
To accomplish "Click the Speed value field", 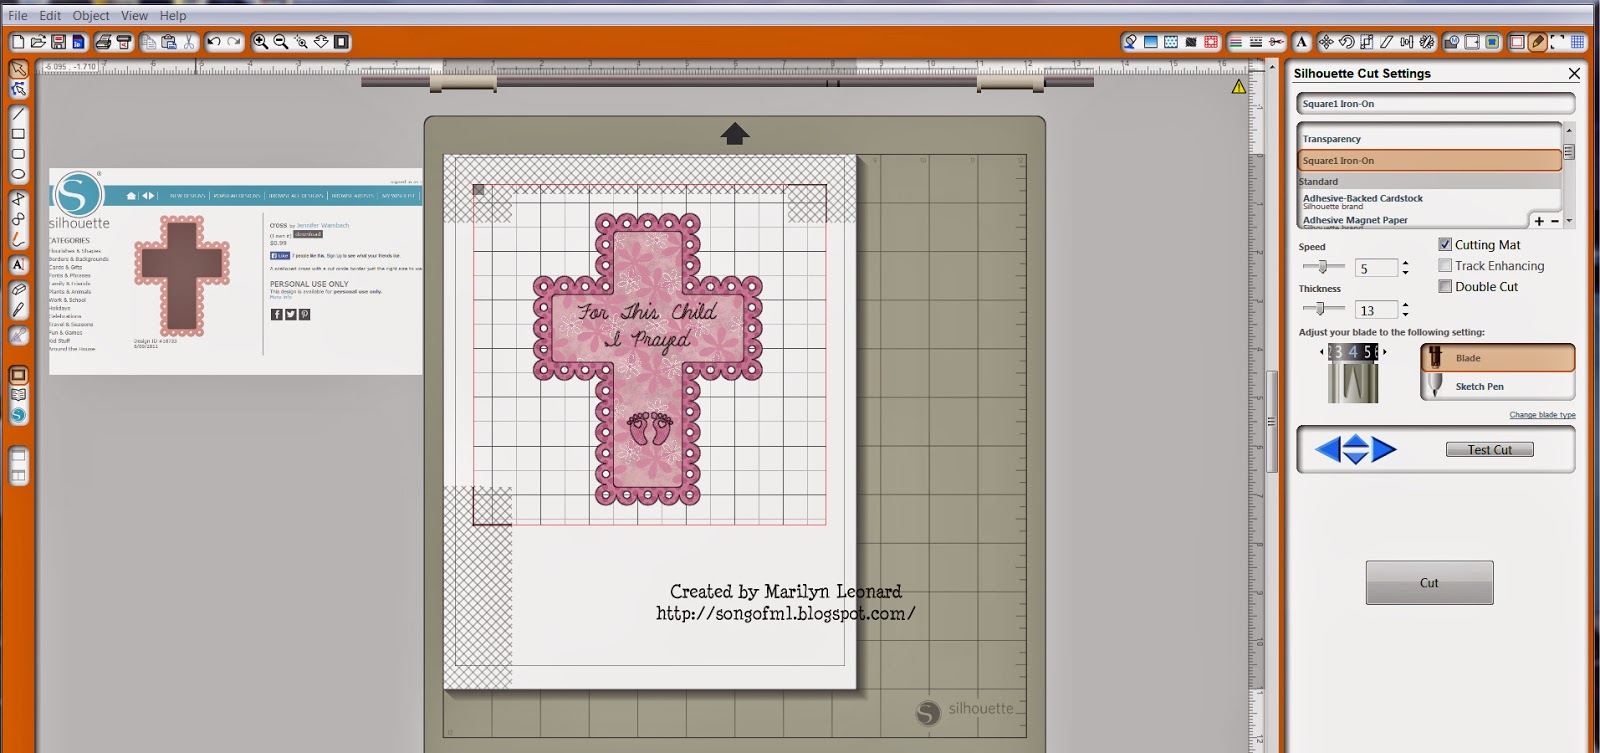I will click(x=1376, y=268).
